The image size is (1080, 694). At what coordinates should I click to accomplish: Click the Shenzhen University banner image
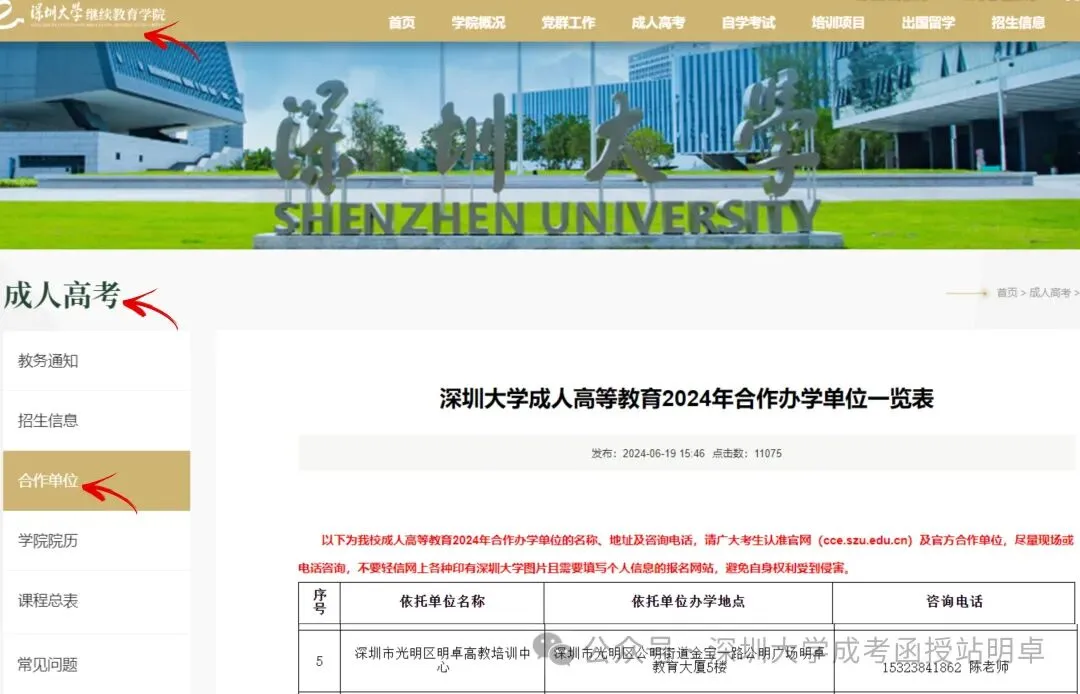540,145
